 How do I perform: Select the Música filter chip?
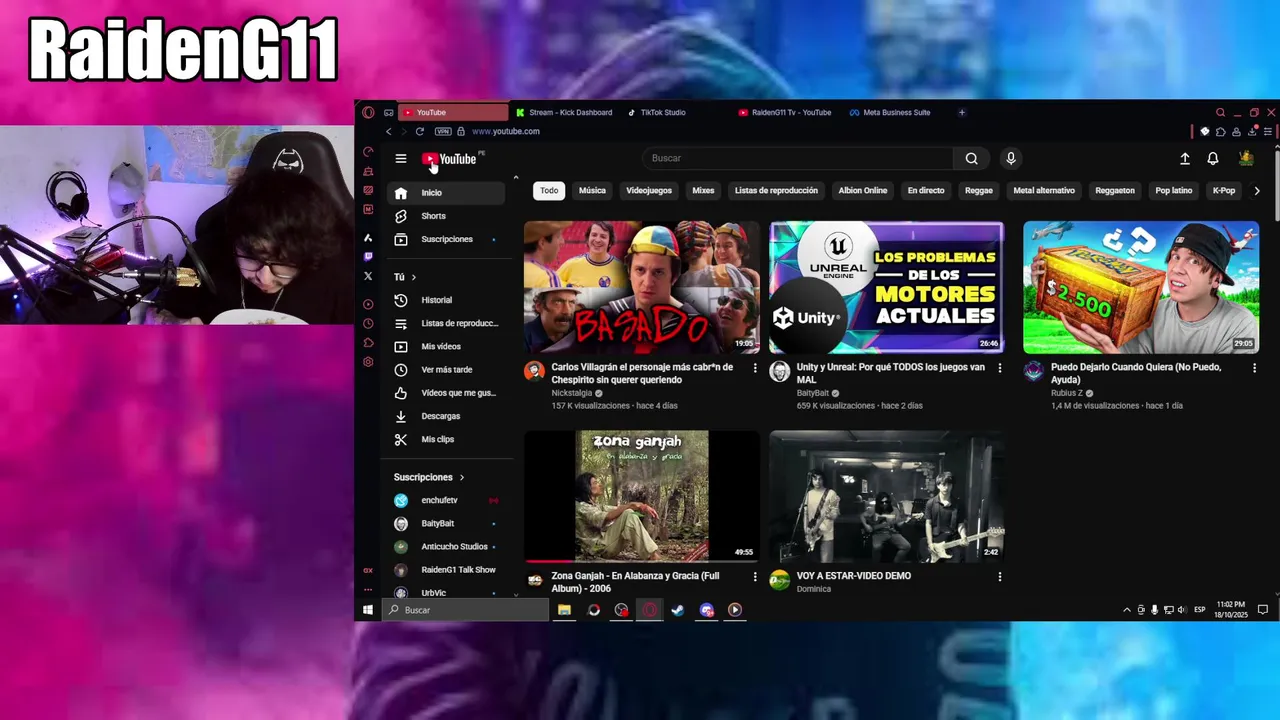click(x=592, y=190)
